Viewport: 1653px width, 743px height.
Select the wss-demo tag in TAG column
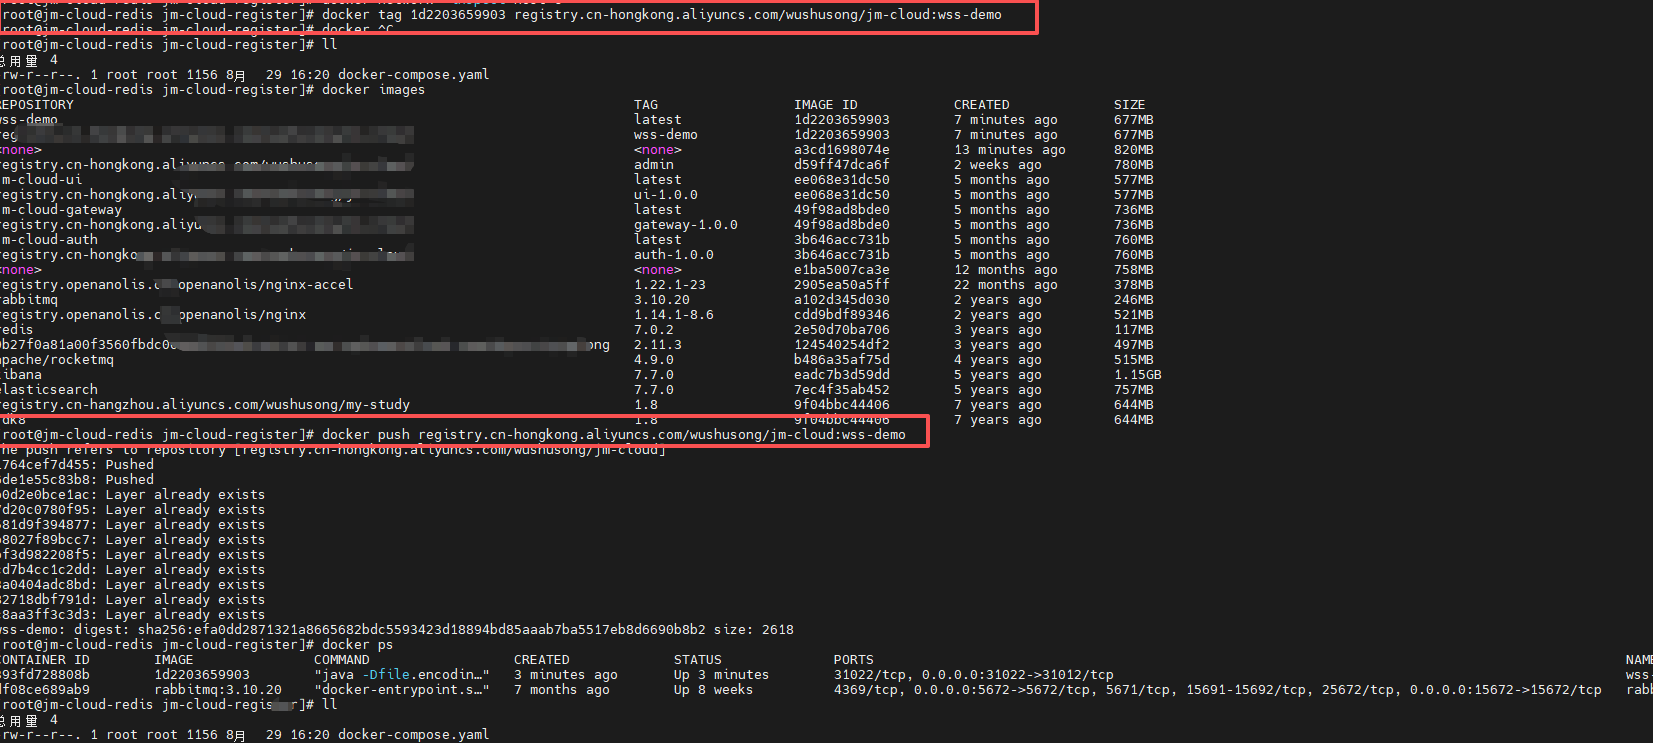coord(665,135)
